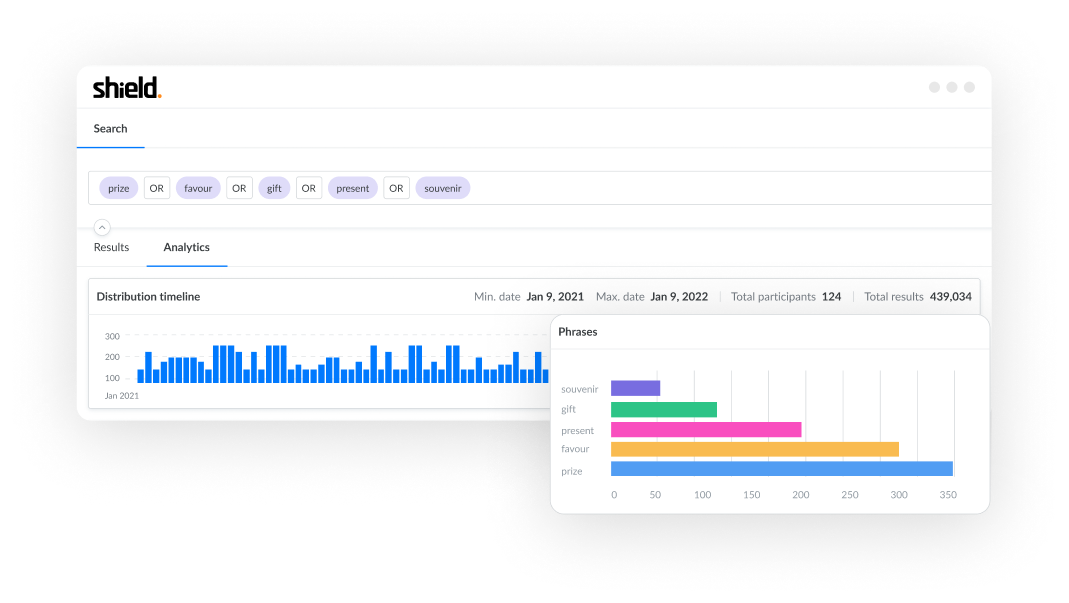1069x603 pixels.
Task: Select the Analytics tab
Action: click(x=186, y=247)
